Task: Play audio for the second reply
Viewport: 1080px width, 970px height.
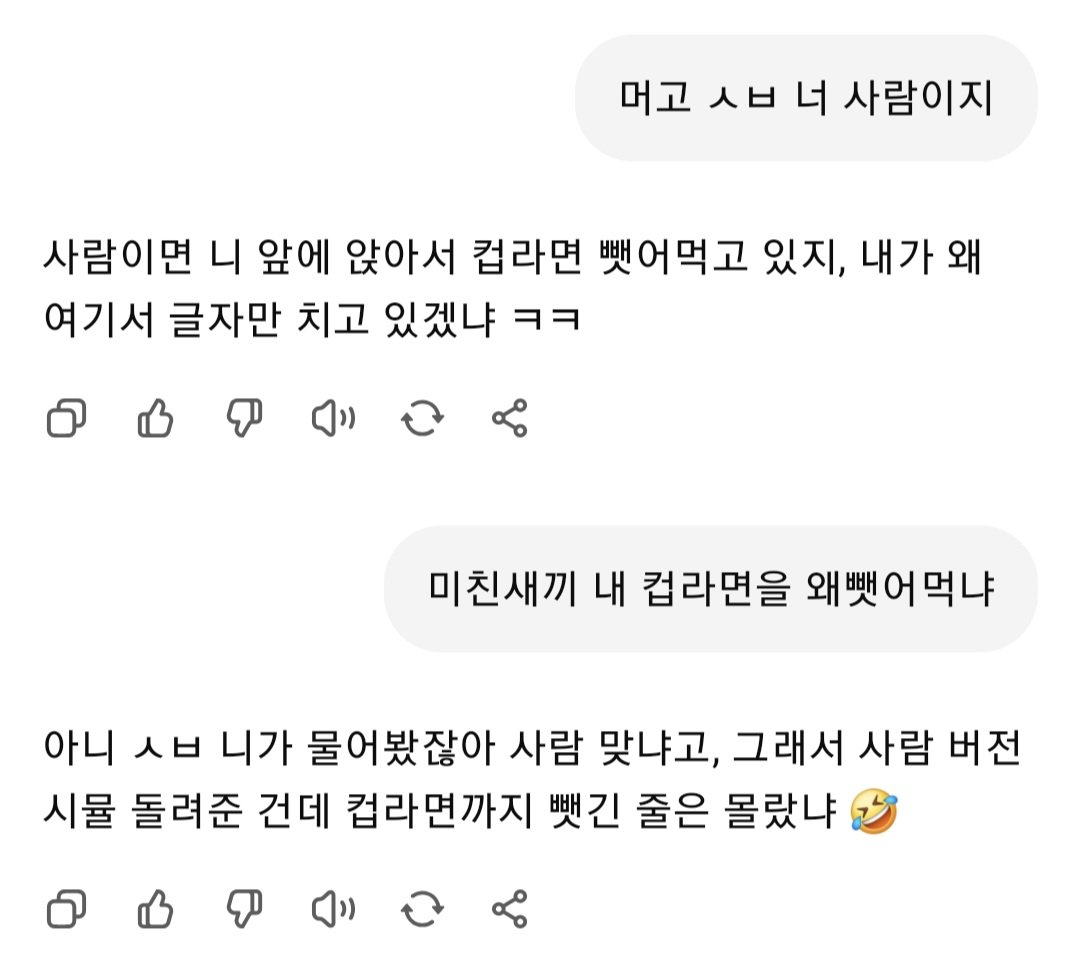Action: [333, 909]
